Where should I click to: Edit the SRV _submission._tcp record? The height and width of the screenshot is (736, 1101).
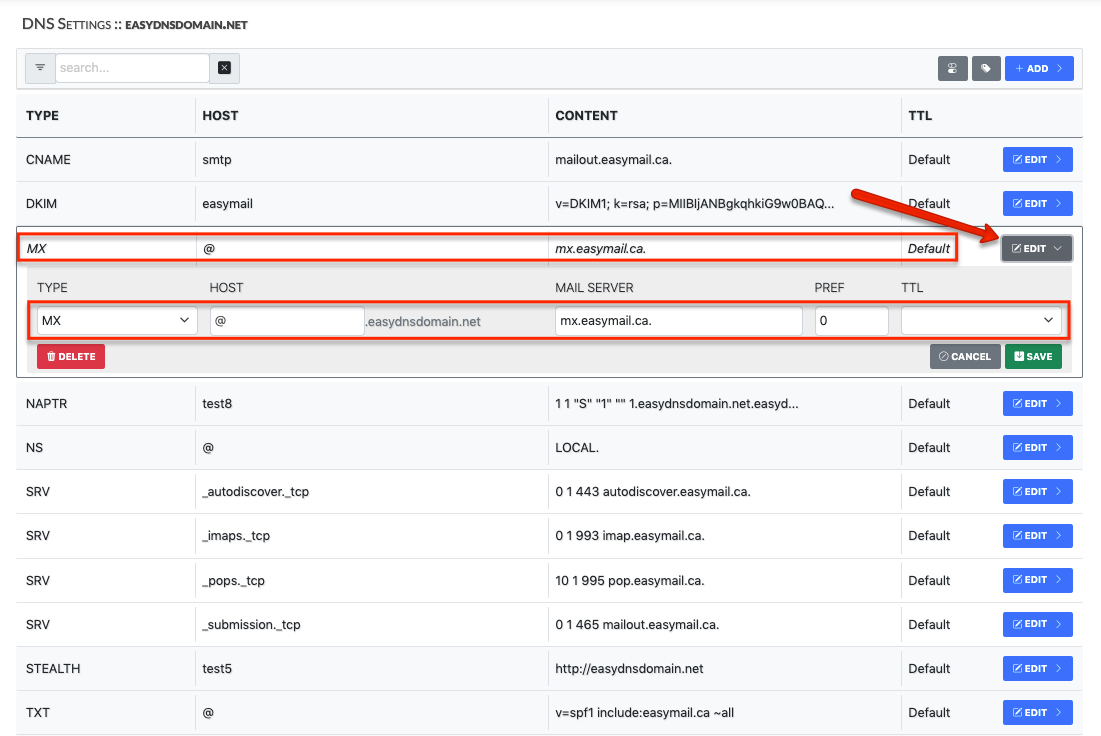(1037, 624)
